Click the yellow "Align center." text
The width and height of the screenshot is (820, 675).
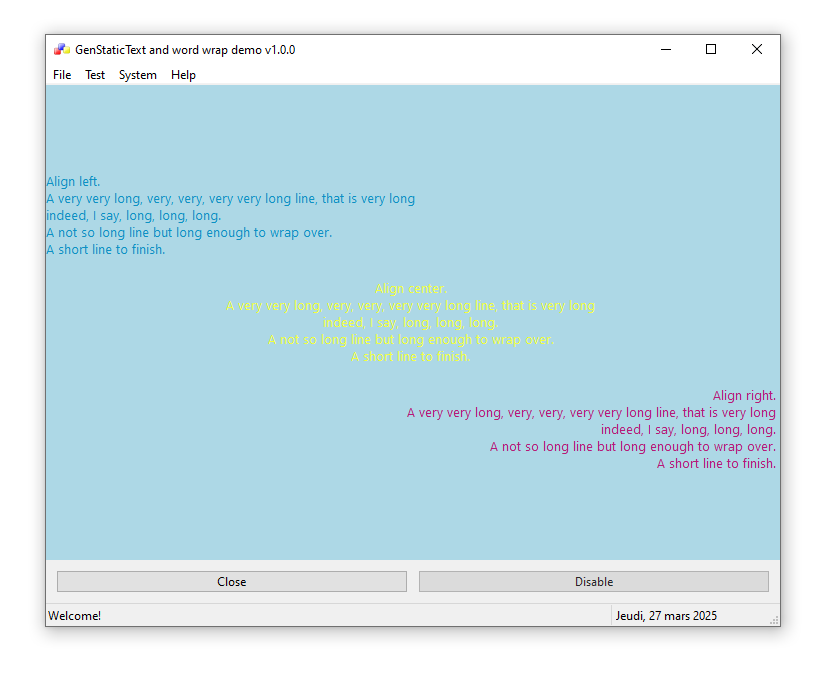point(411,289)
